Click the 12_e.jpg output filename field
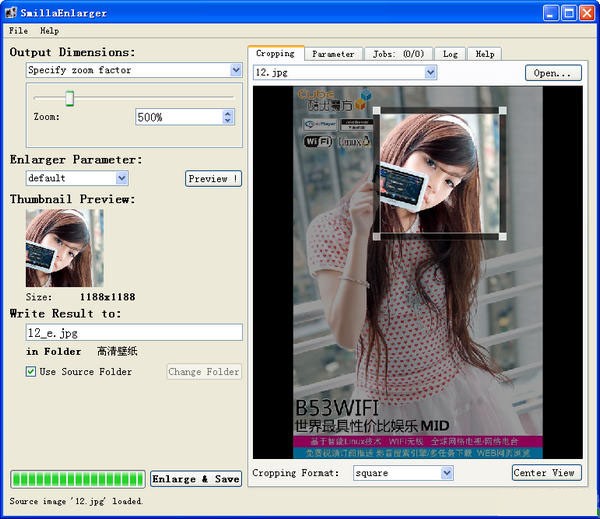Screen dimensions: 600x519 [x=134, y=333]
